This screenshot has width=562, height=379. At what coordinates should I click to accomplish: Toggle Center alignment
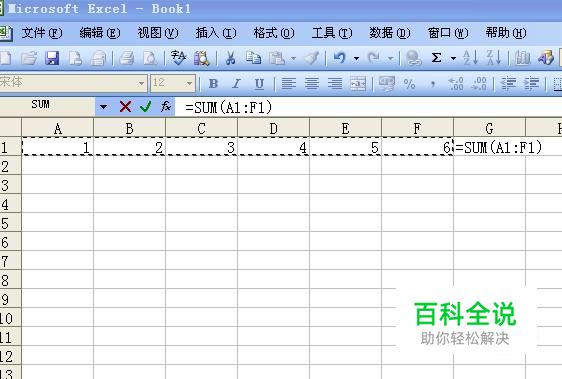point(312,84)
